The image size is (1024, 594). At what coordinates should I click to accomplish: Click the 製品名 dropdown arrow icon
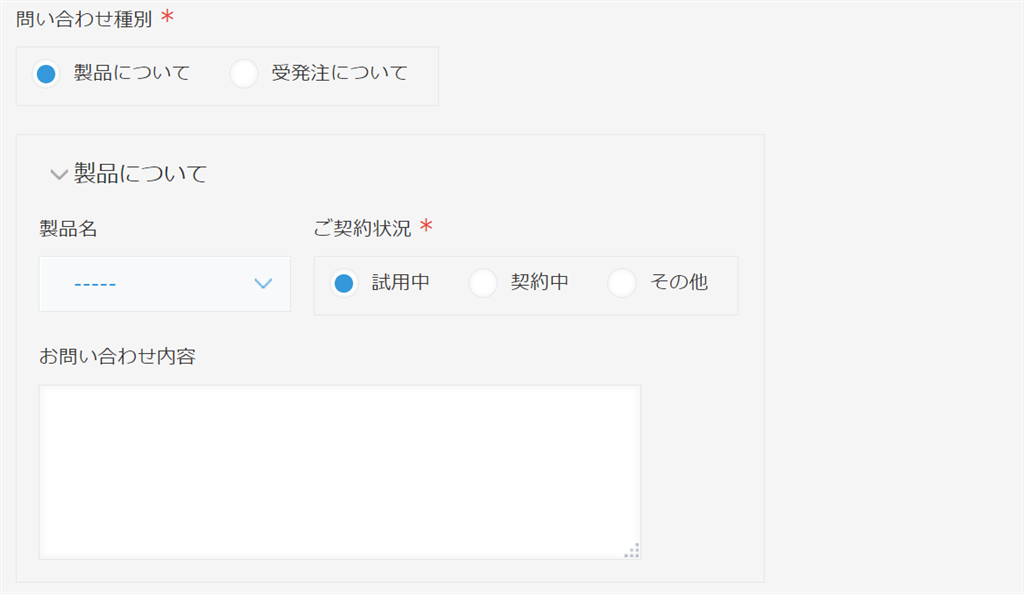click(x=263, y=283)
